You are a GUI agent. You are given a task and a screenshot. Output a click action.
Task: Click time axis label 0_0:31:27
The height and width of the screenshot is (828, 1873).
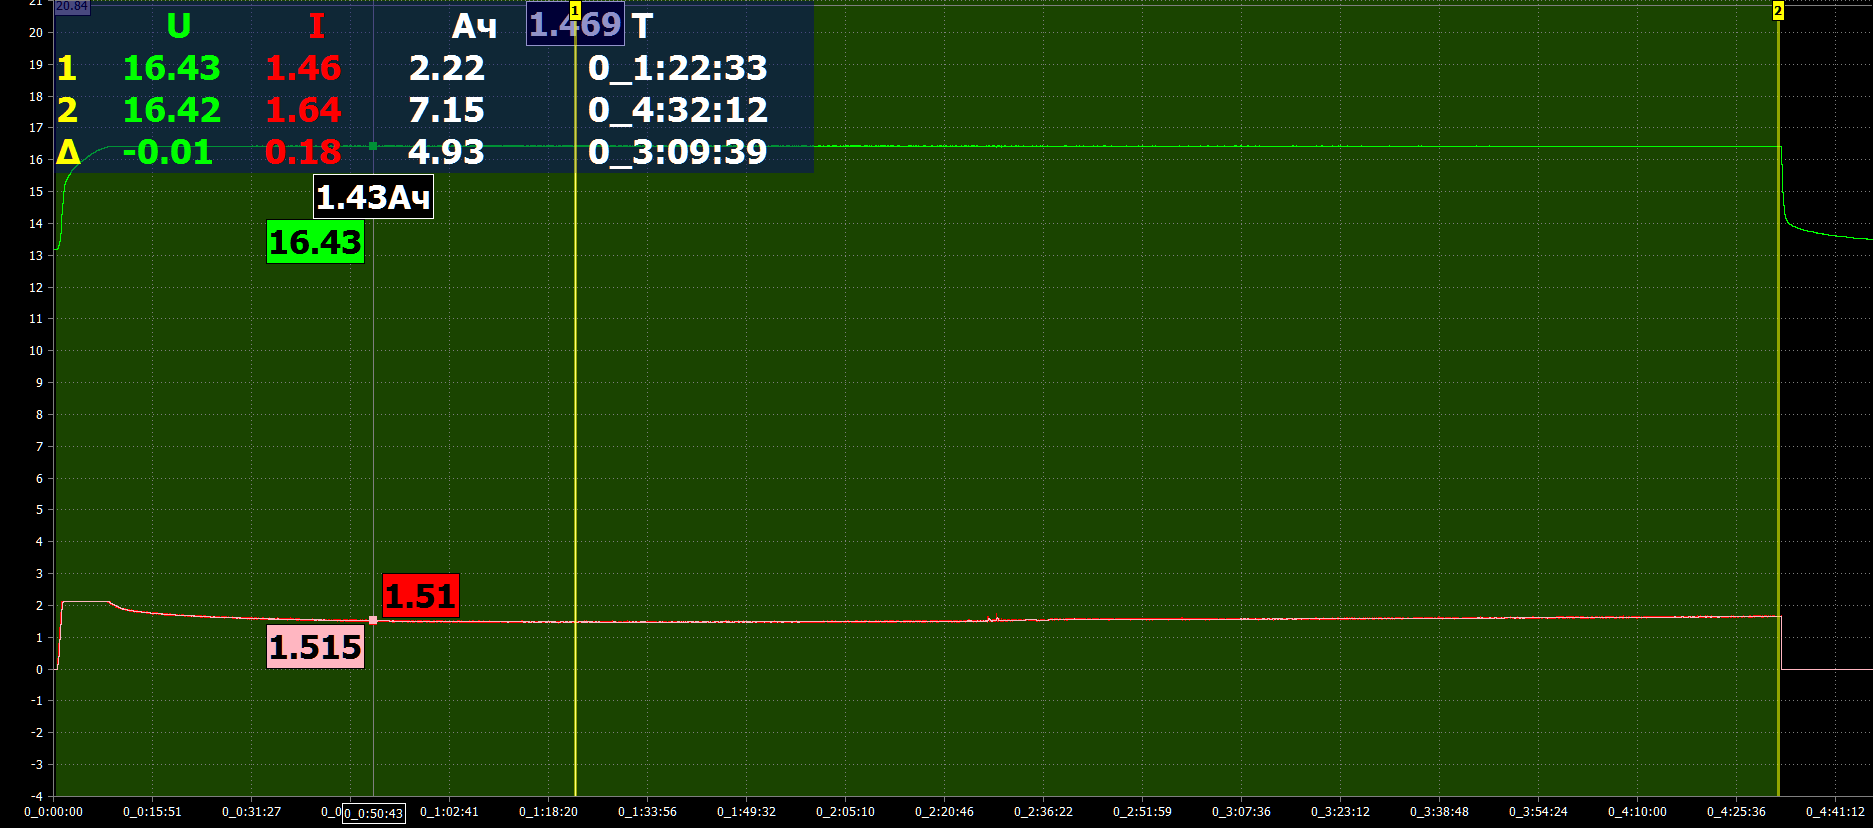251,812
